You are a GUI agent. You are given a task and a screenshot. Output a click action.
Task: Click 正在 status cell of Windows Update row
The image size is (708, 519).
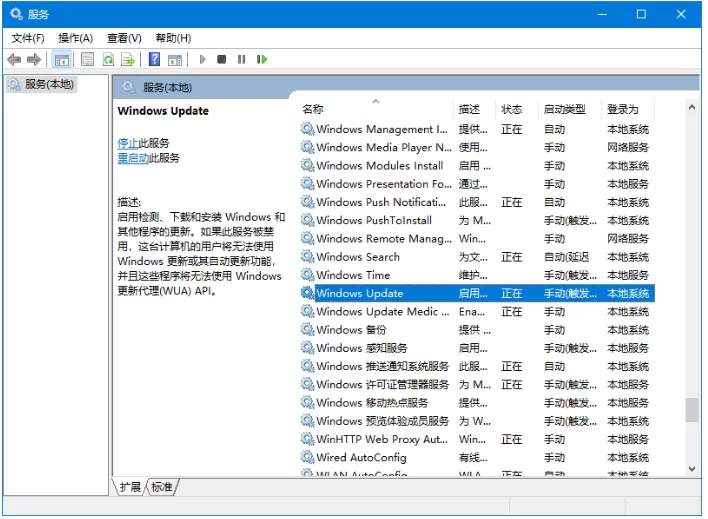click(x=512, y=294)
